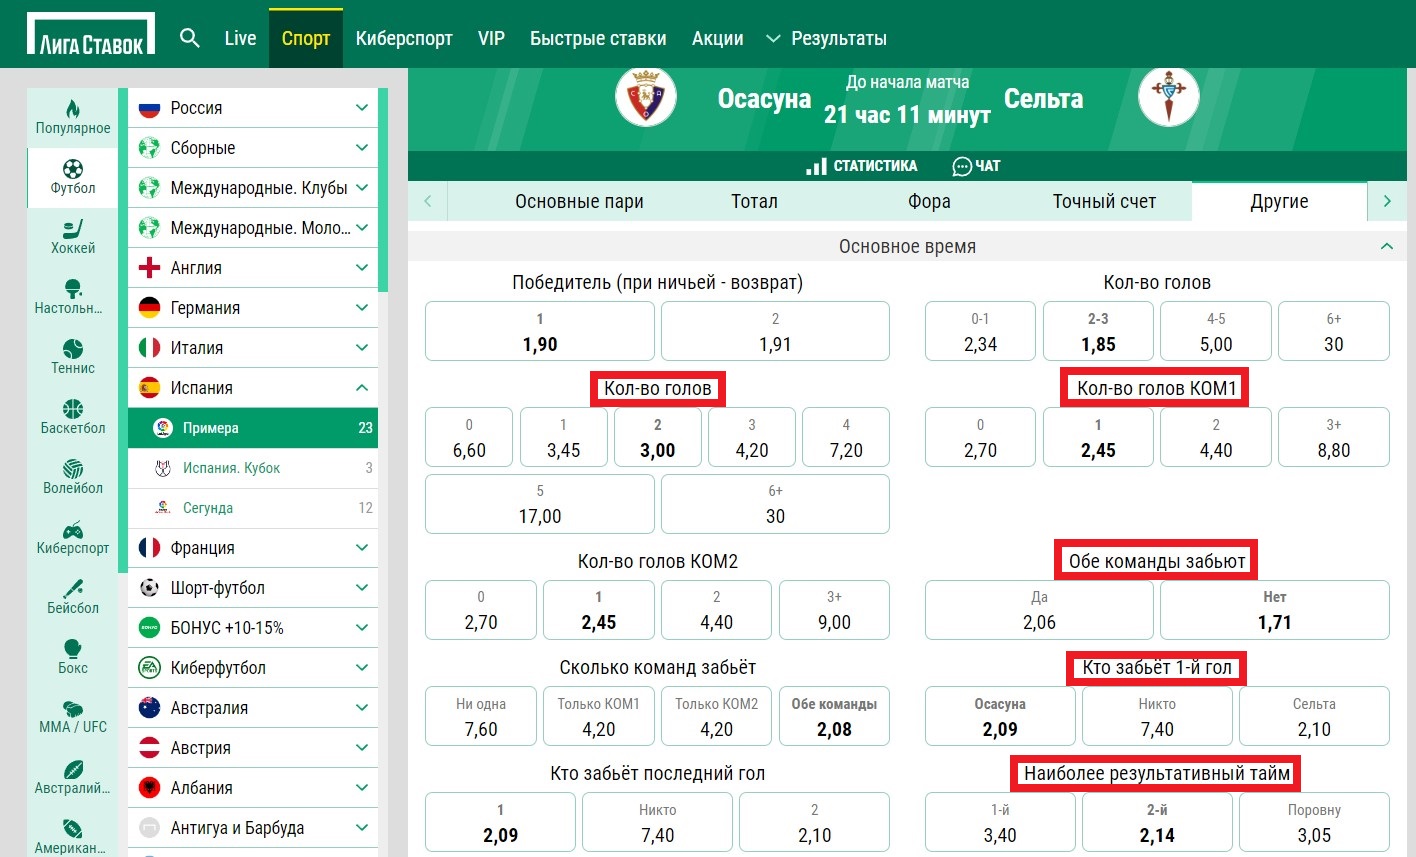Viewport: 1416px width, 857px height.
Task: Open Испания. Кубок league
Action: tap(253, 468)
